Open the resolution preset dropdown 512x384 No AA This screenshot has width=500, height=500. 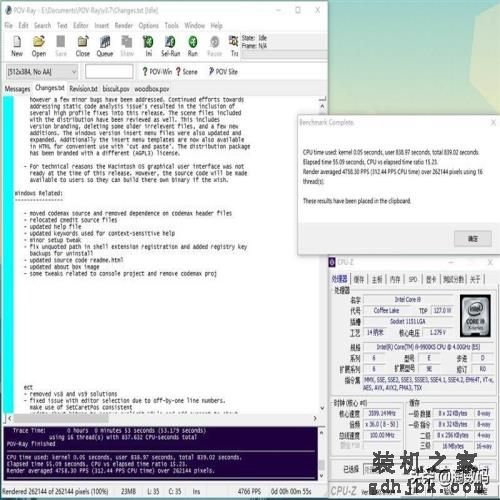(42, 72)
